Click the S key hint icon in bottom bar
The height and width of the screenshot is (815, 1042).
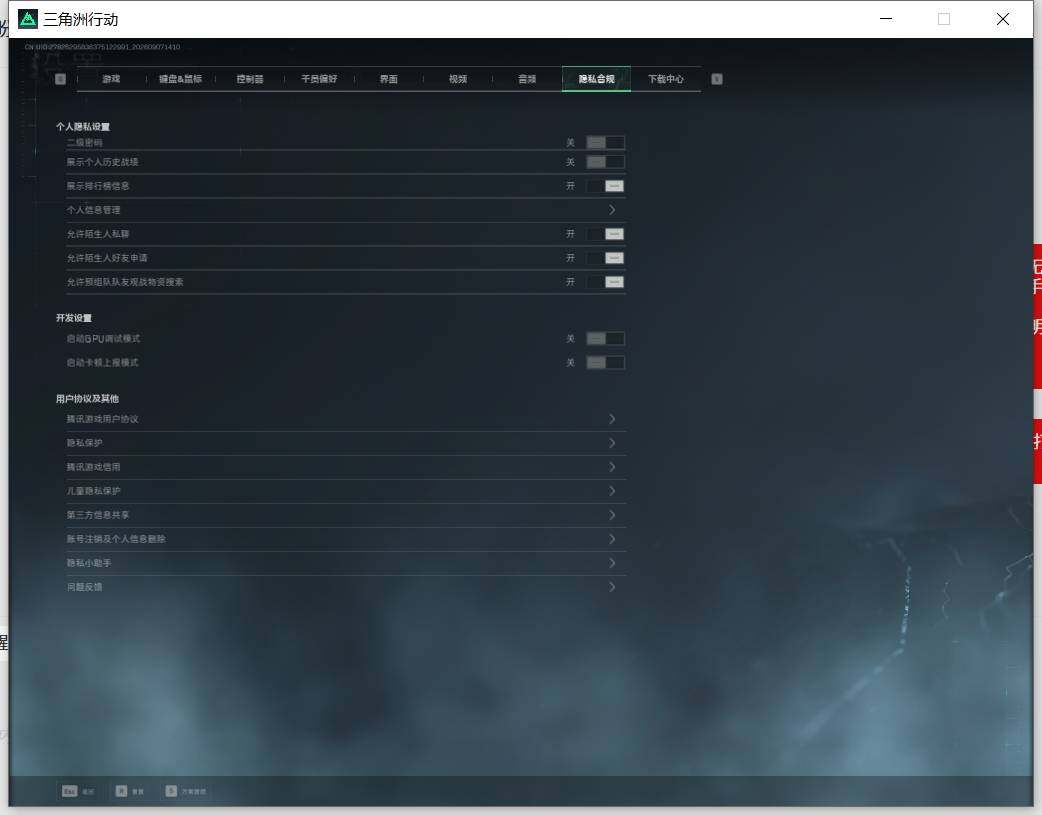pyautogui.click(x=171, y=791)
